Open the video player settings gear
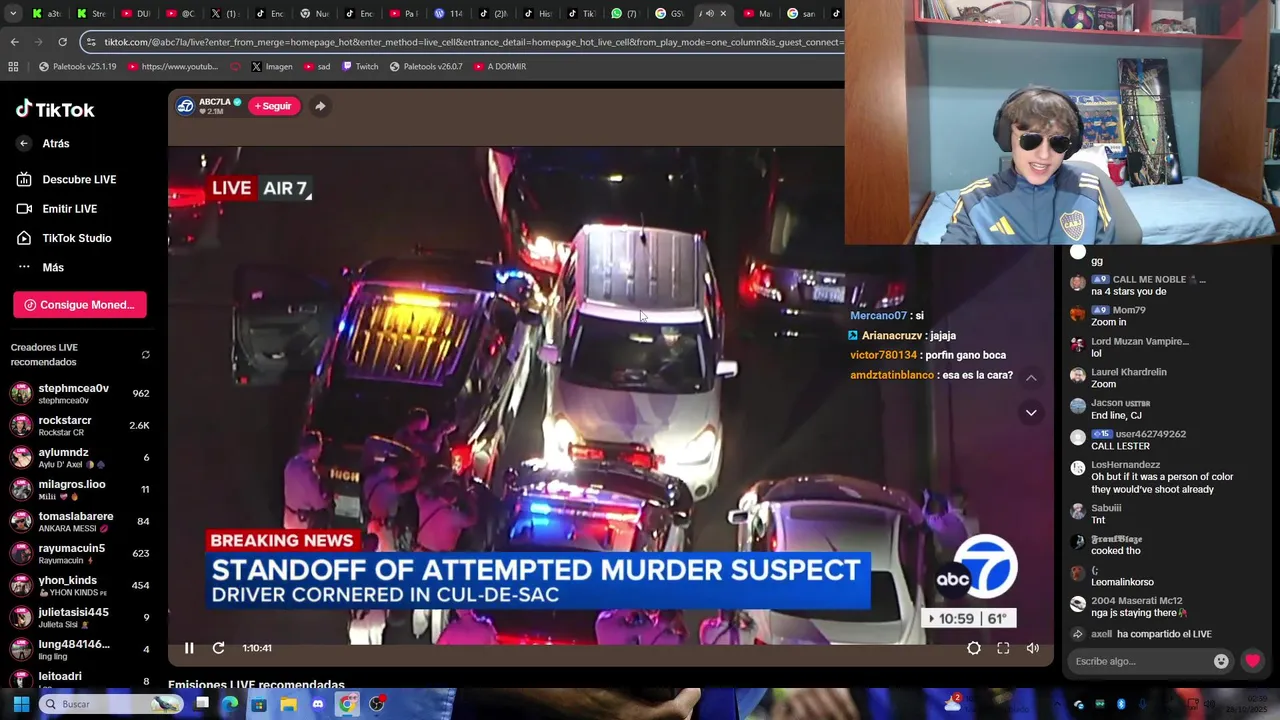Image resolution: width=1280 pixels, height=720 pixels. [x=973, y=648]
